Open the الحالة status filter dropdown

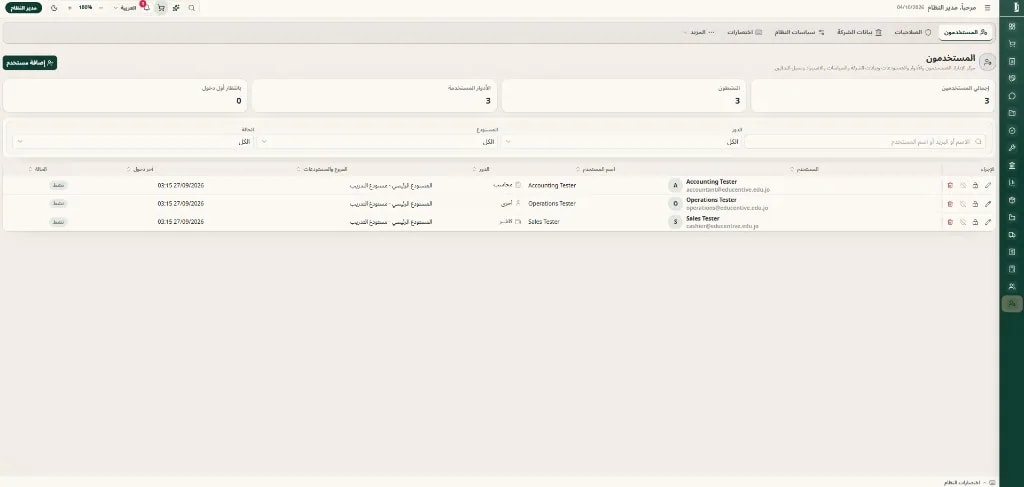click(133, 142)
